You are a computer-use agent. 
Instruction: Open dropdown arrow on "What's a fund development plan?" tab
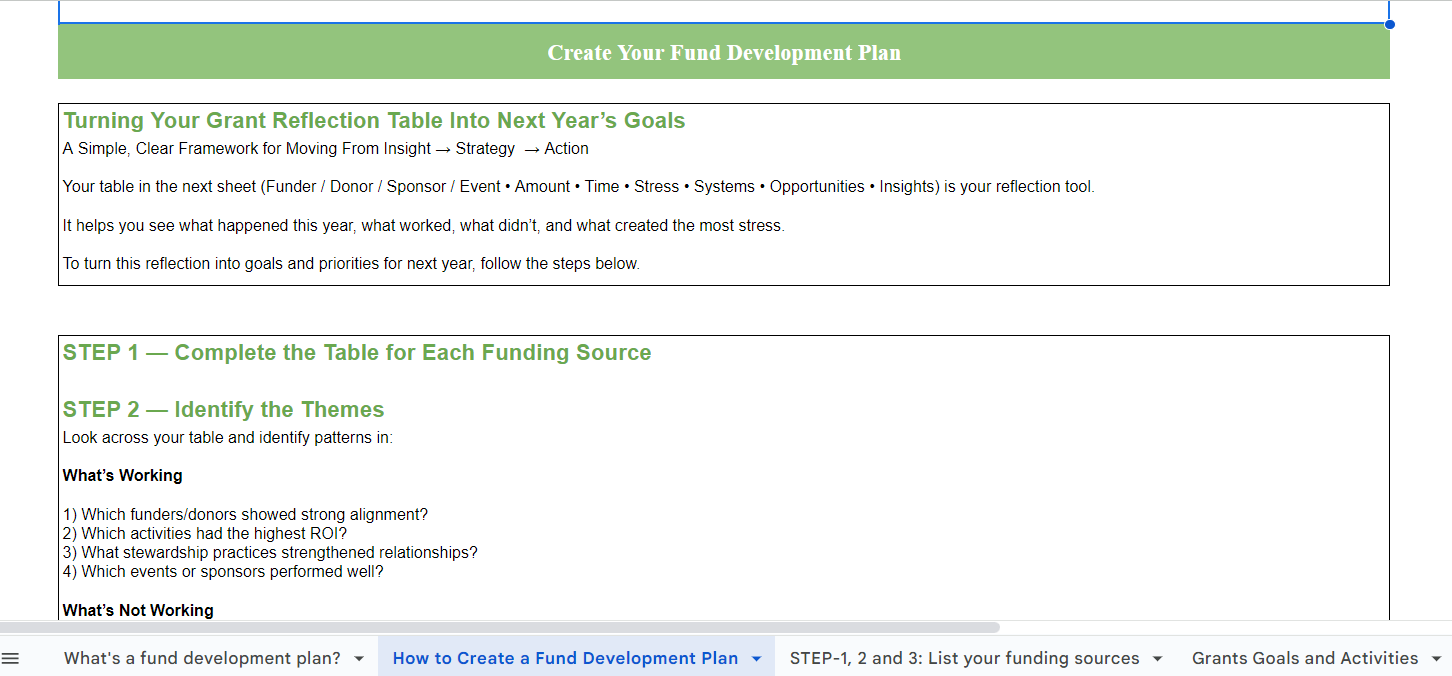(359, 659)
